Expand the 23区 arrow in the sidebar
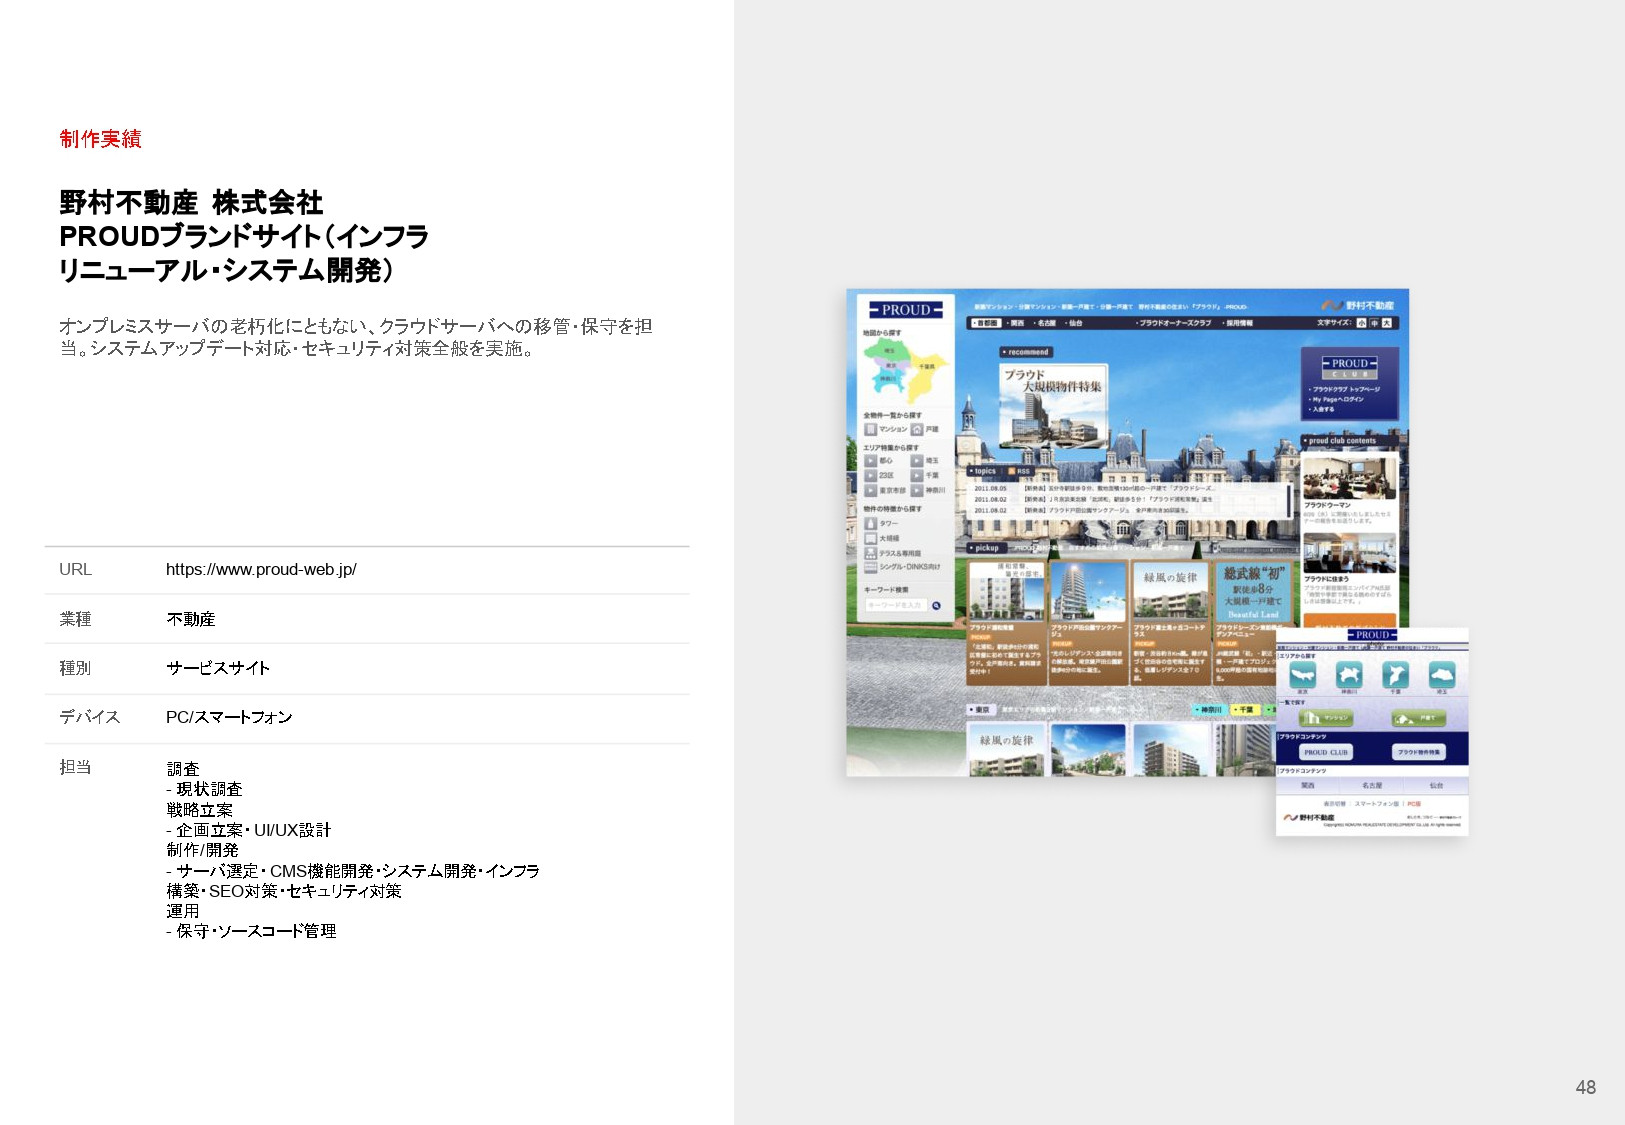The height and width of the screenshot is (1125, 1625). (x=870, y=475)
